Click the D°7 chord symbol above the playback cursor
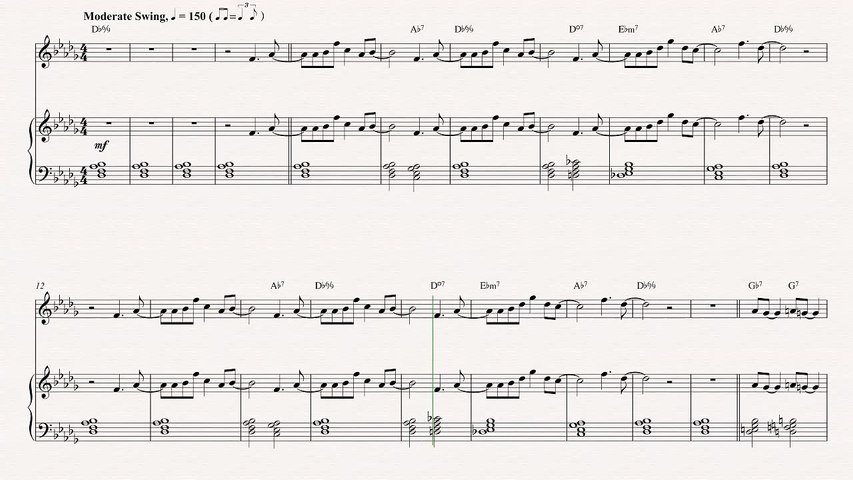853x480 pixels. pos(437,285)
